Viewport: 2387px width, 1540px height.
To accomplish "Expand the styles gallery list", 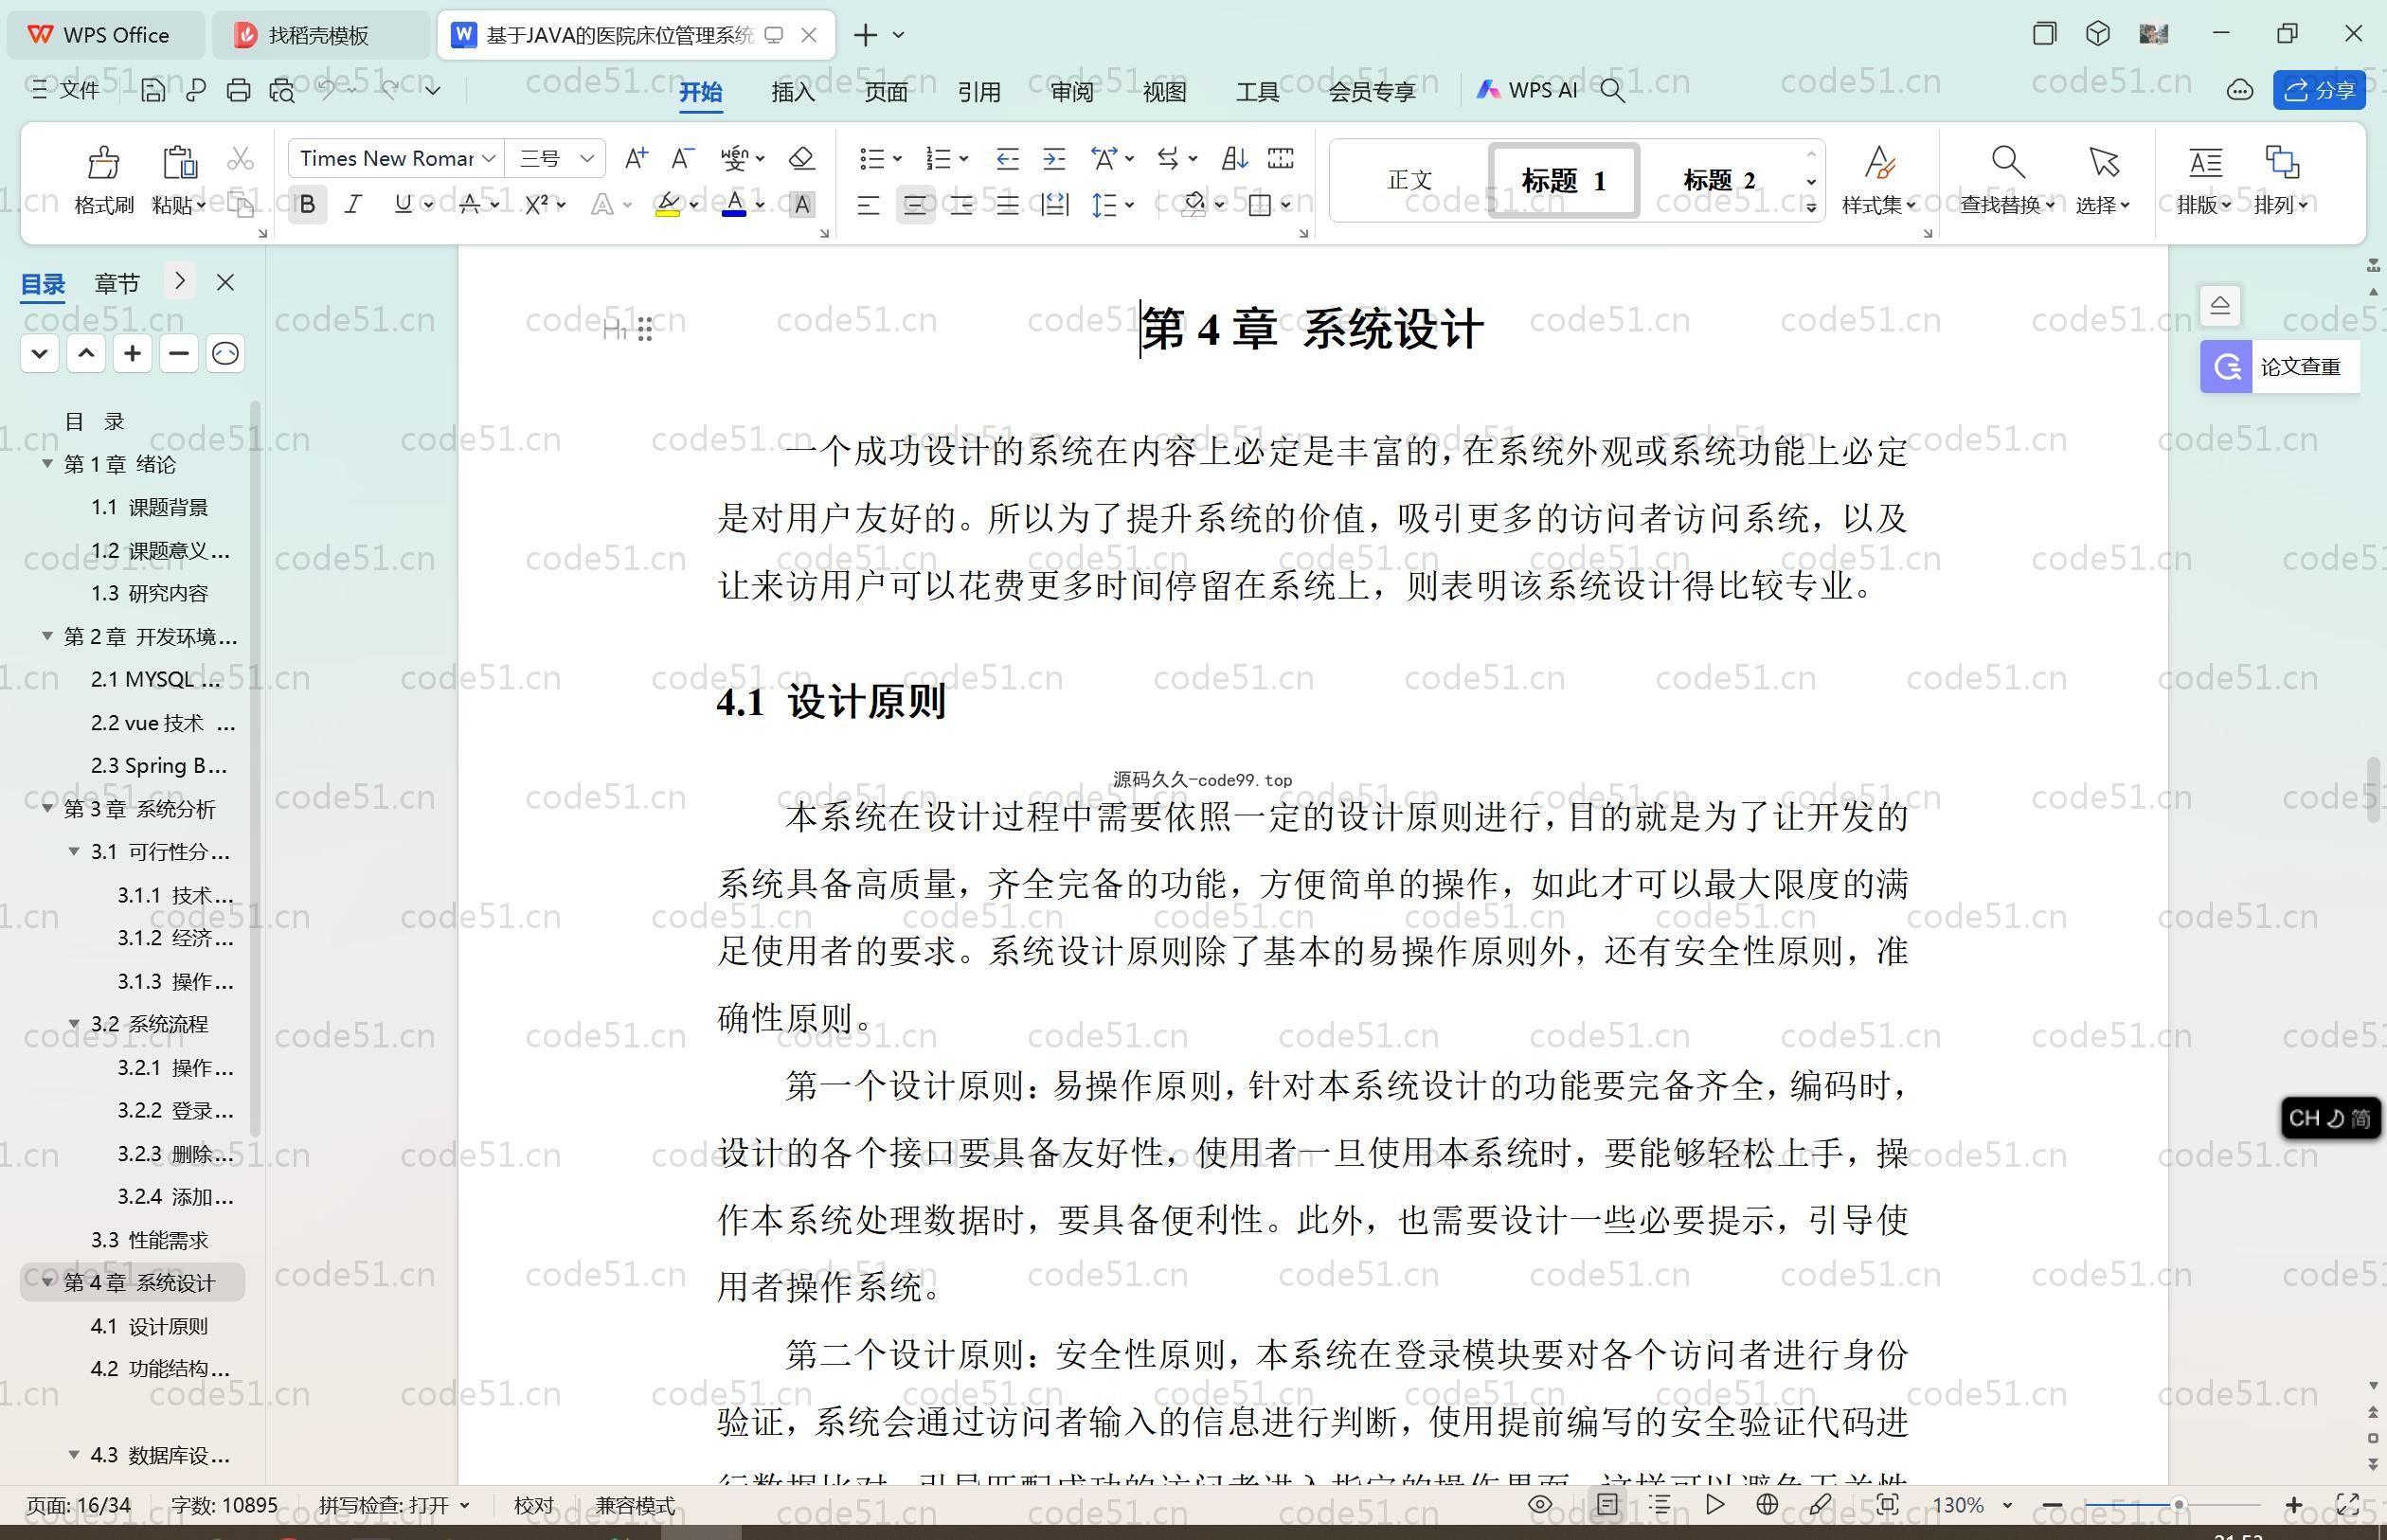I will 1811,206.
